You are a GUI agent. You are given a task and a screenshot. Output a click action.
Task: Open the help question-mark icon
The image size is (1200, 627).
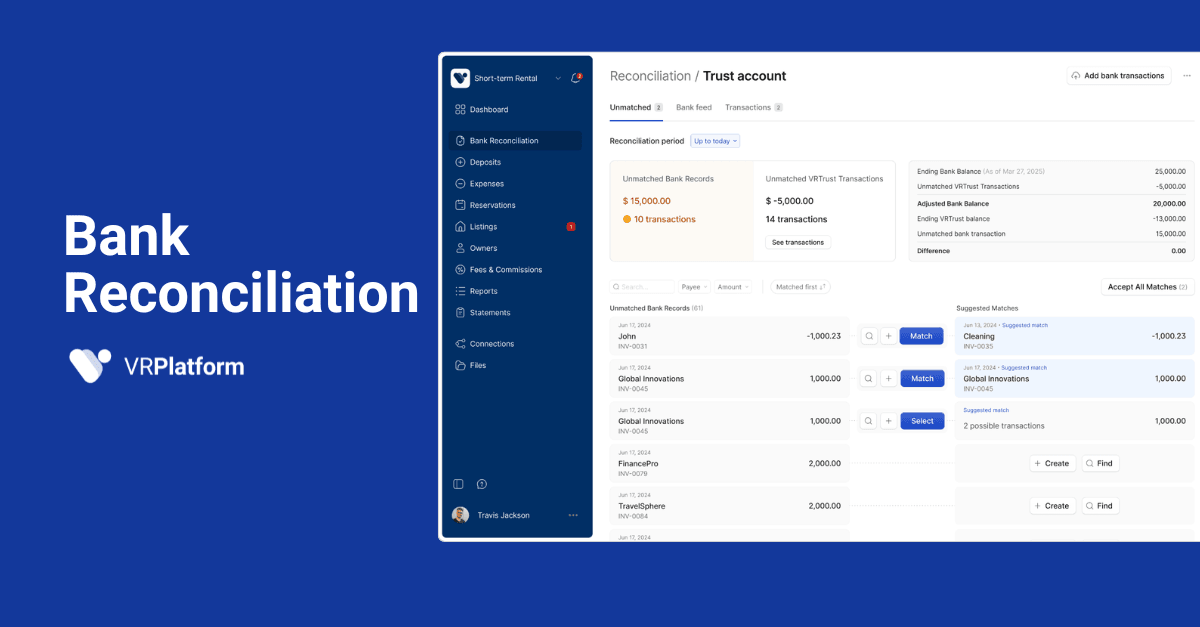pos(482,484)
